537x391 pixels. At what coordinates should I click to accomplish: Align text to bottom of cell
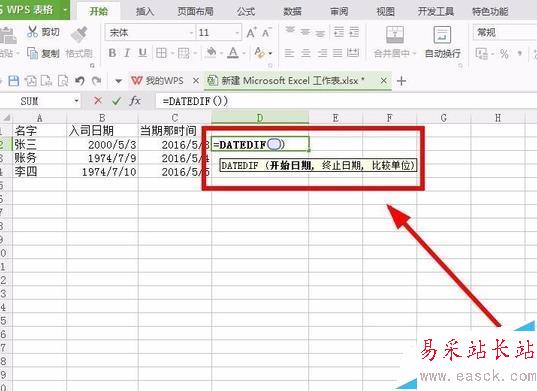tap(320, 33)
